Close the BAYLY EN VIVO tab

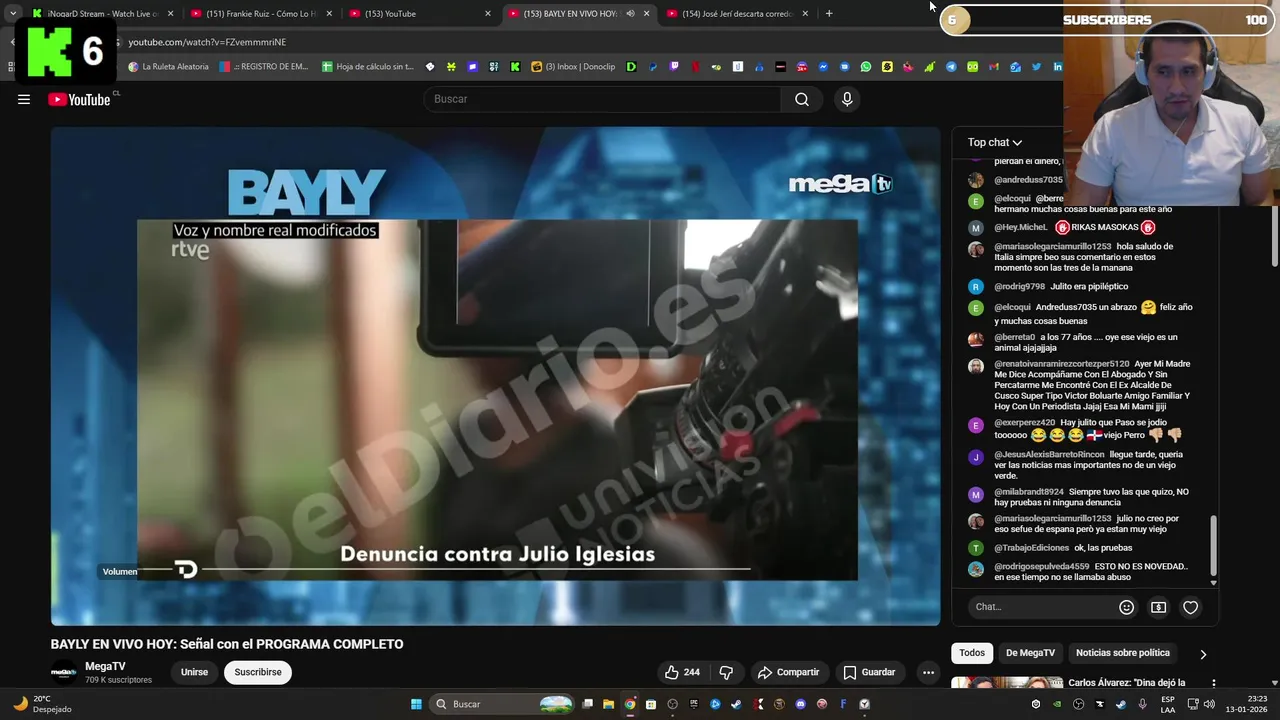coord(647,13)
